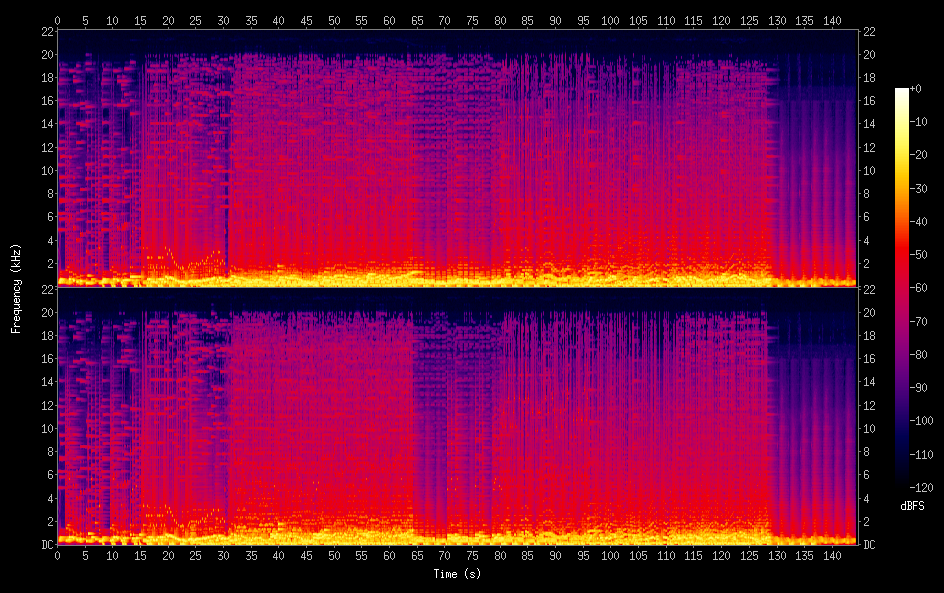Click the -120 label on the dBFS scale
944x593 pixels.
coord(925,489)
